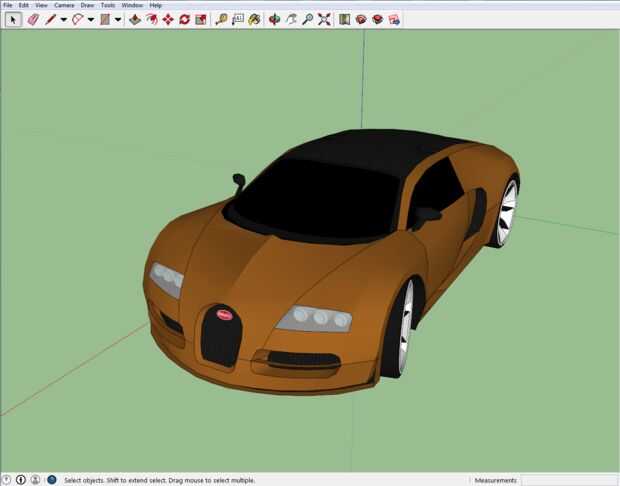Pick the Eraser tool
The width and height of the screenshot is (620, 486).
point(32,19)
